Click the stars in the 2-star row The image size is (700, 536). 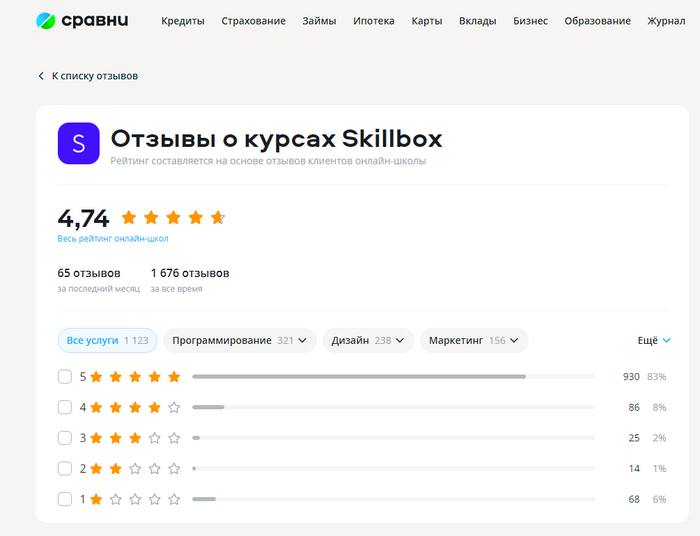[x=135, y=469]
